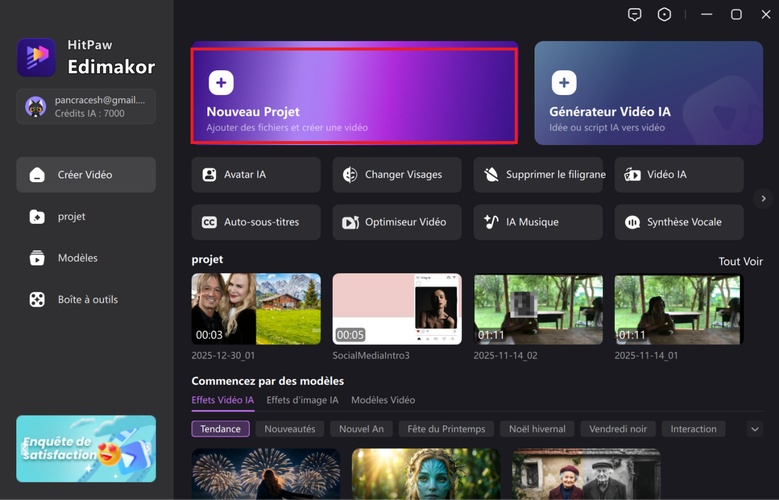This screenshot has width=779, height=500.
Task: Click the account email pancracesh@gmail
Action: (100, 100)
